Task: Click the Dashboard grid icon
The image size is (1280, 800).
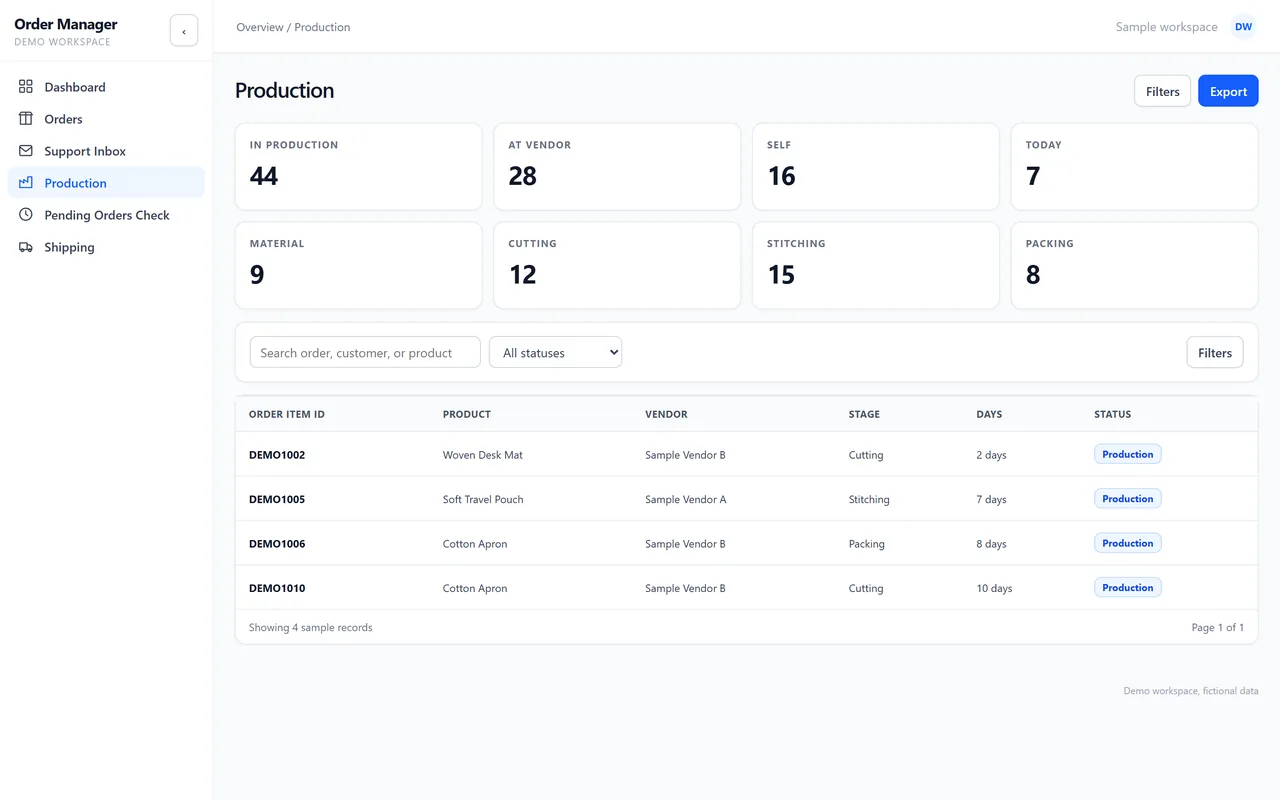Action: 26,87
